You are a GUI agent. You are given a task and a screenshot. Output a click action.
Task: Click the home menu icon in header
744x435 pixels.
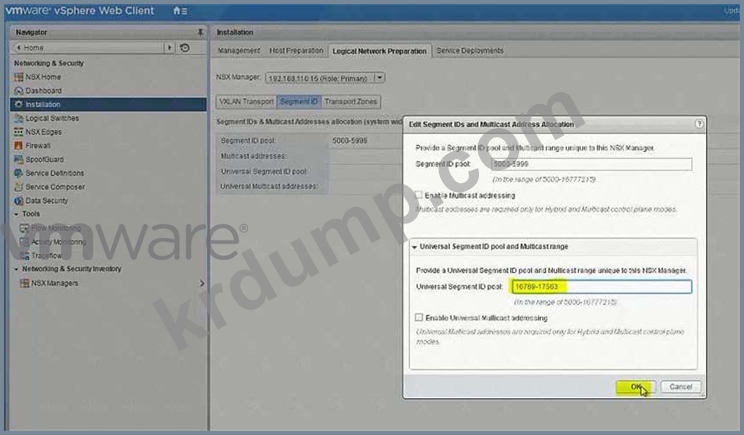point(180,10)
